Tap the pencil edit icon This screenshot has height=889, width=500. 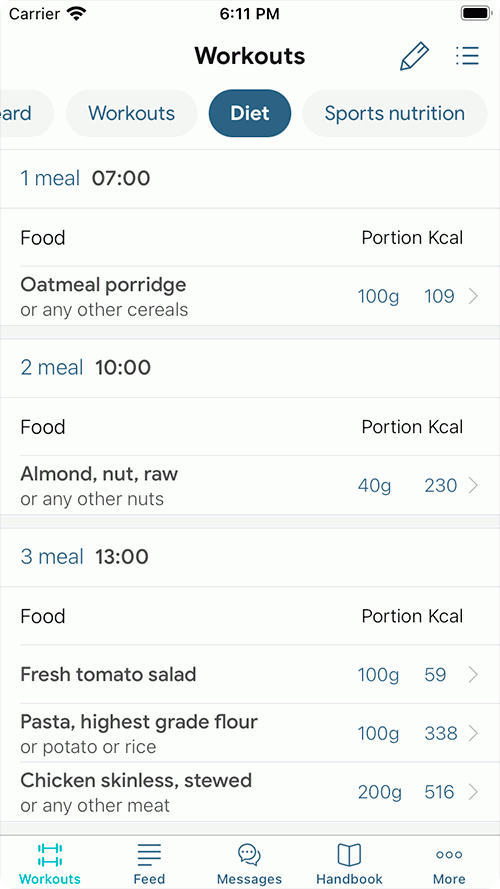pyautogui.click(x=414, y=56)
